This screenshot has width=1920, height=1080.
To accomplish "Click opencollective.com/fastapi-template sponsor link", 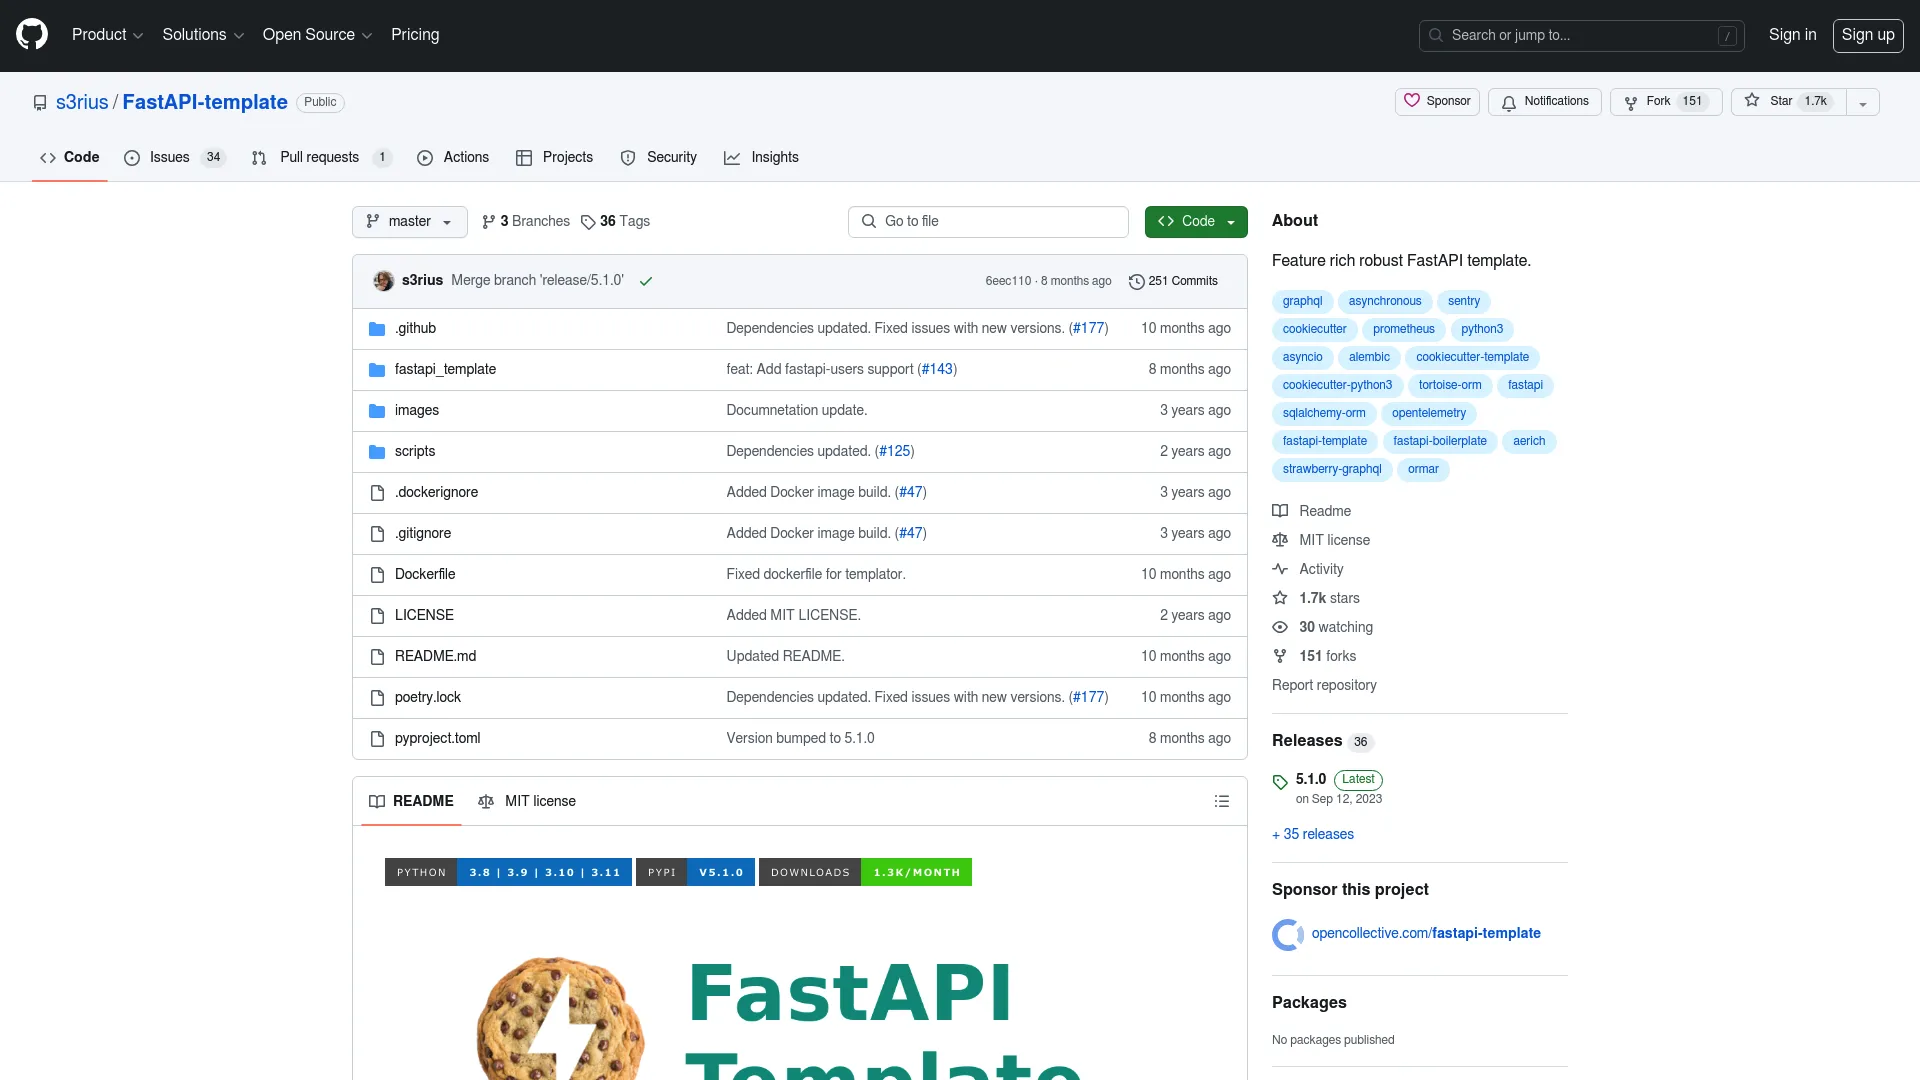I will click(x=1427, y=934).
